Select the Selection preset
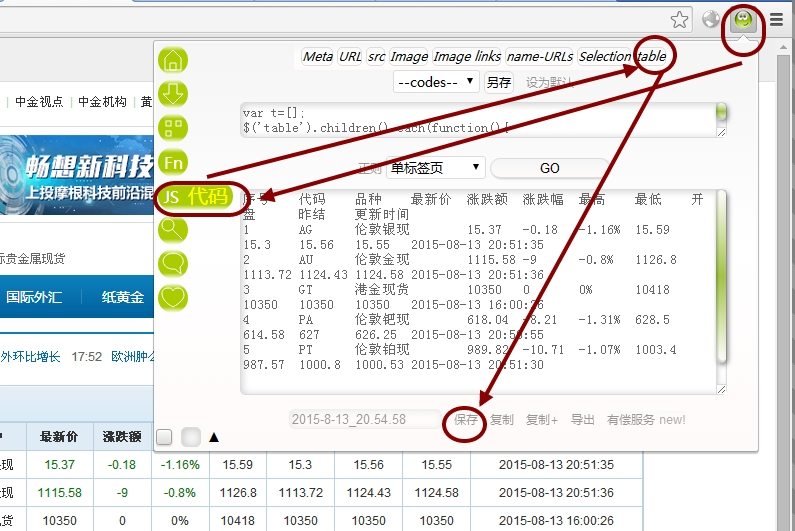 click(604, 56)
